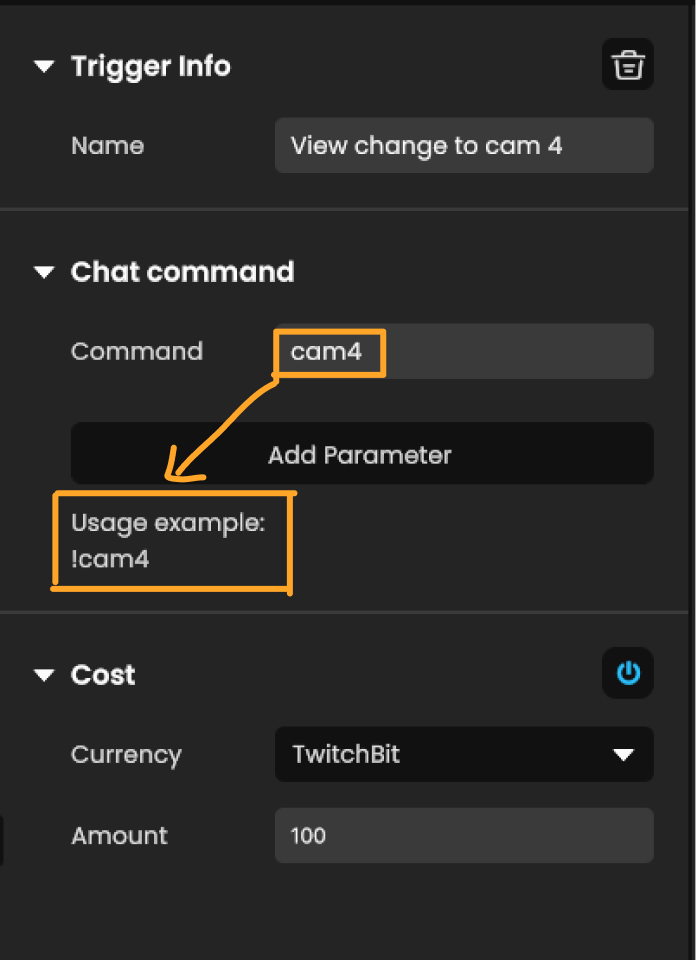Screen dimensions: 696x960
Task: Click the Command label
Action: 137,351
